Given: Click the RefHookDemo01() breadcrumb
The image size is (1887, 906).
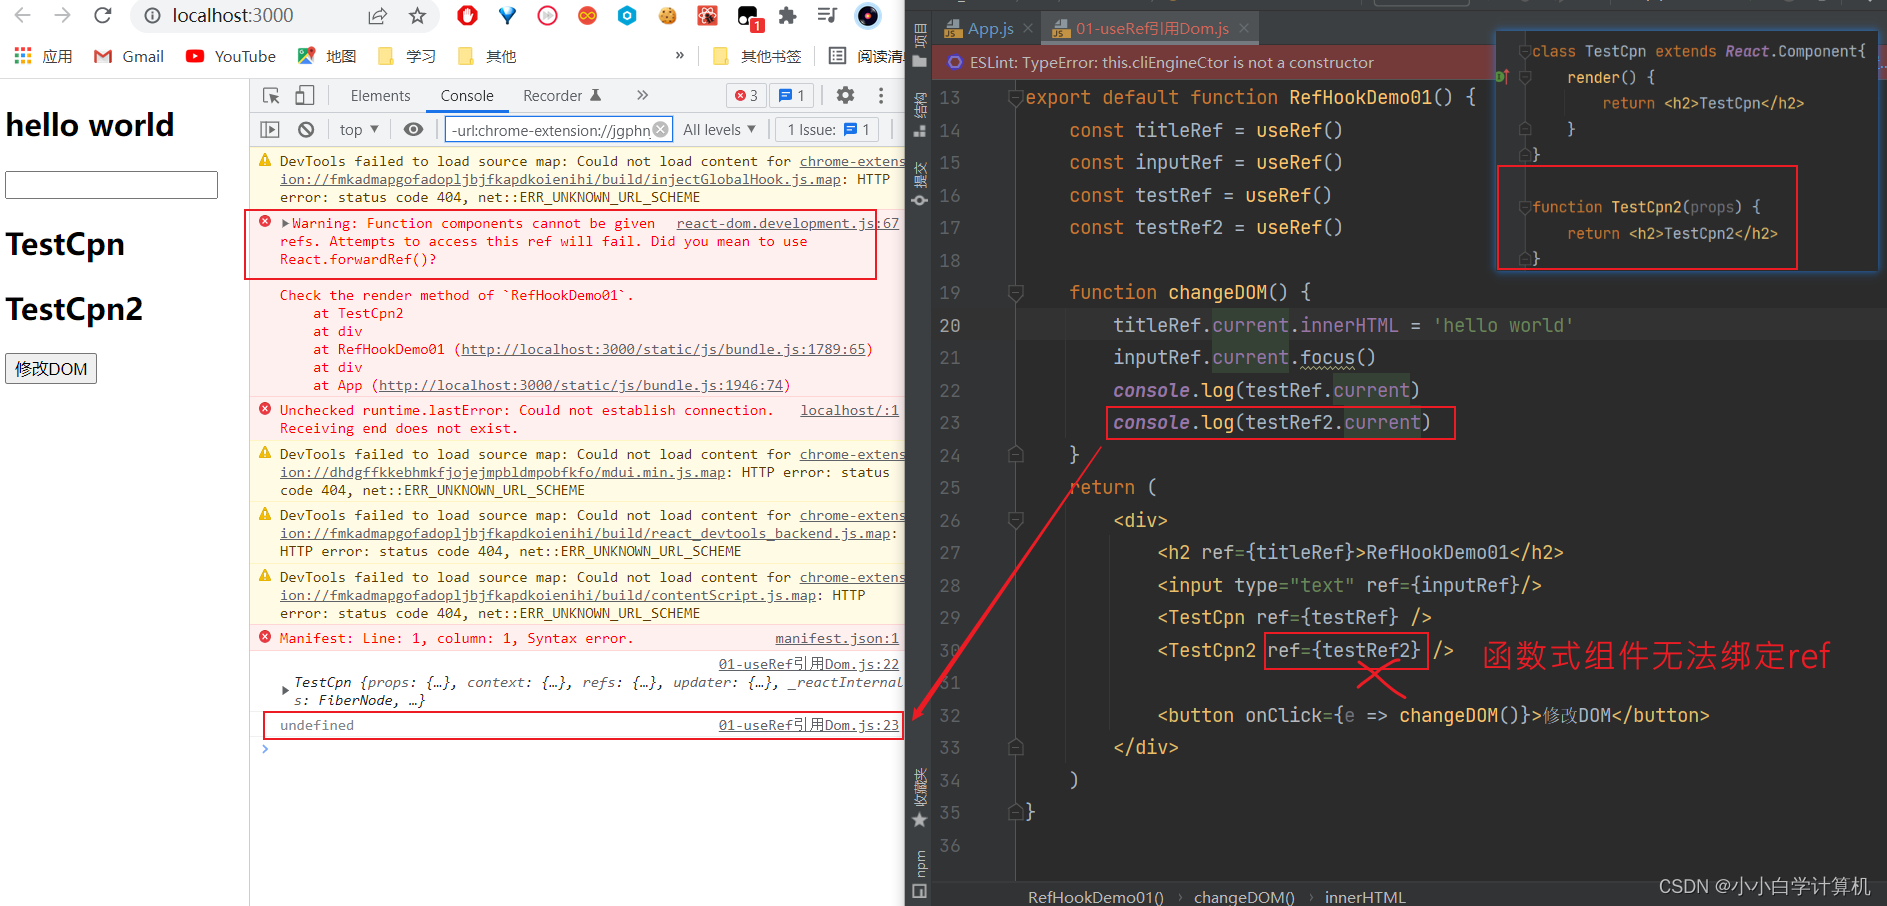Looking at the screenshot, I should (1095, 897).
